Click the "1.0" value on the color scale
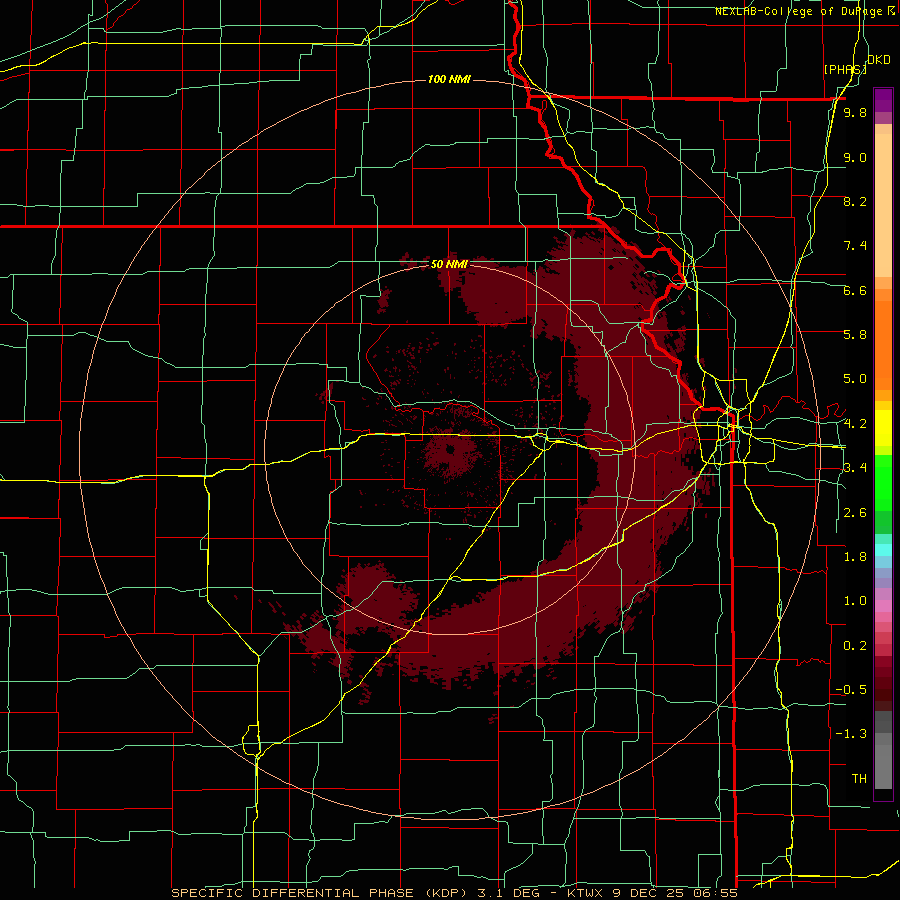 click(x=855, y=601)
